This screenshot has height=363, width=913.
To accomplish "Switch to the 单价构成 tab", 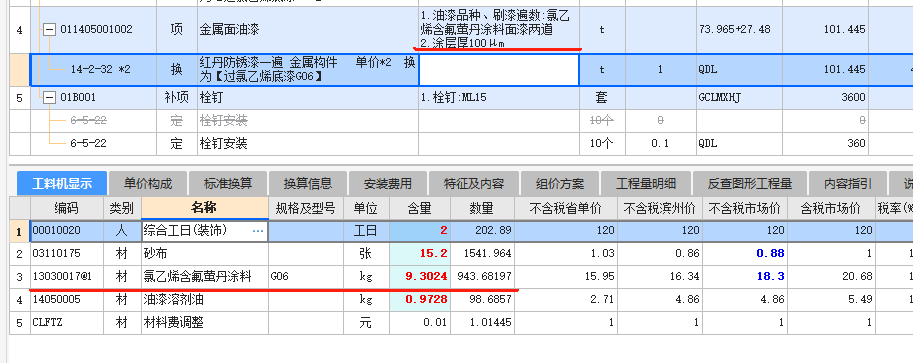I will click(x=148, y=184).
